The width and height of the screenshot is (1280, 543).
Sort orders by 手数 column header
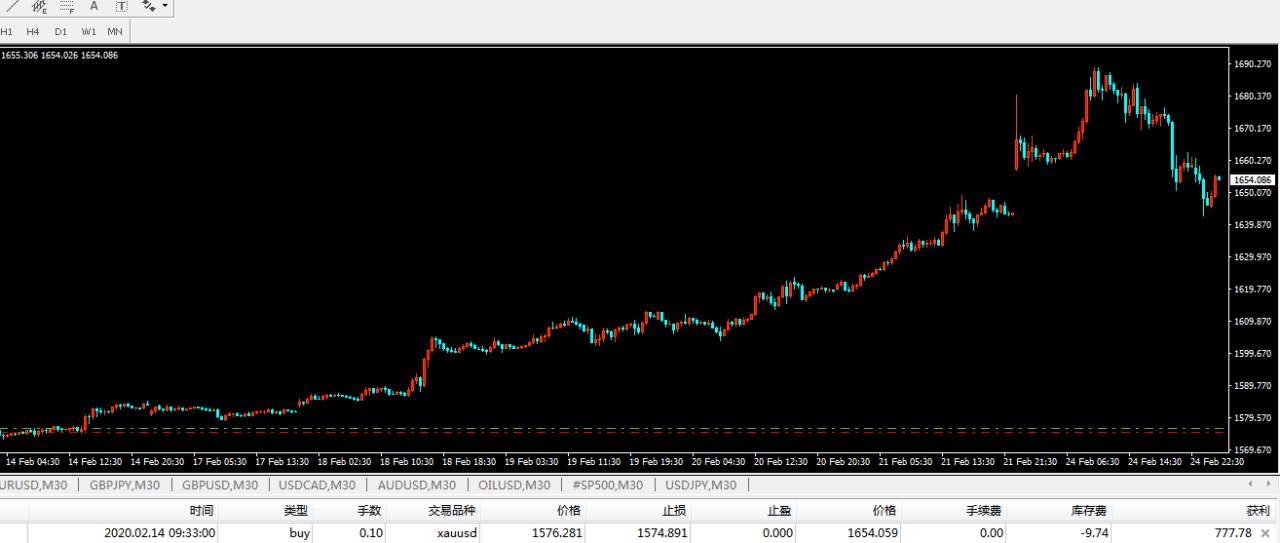coord(369,510)
